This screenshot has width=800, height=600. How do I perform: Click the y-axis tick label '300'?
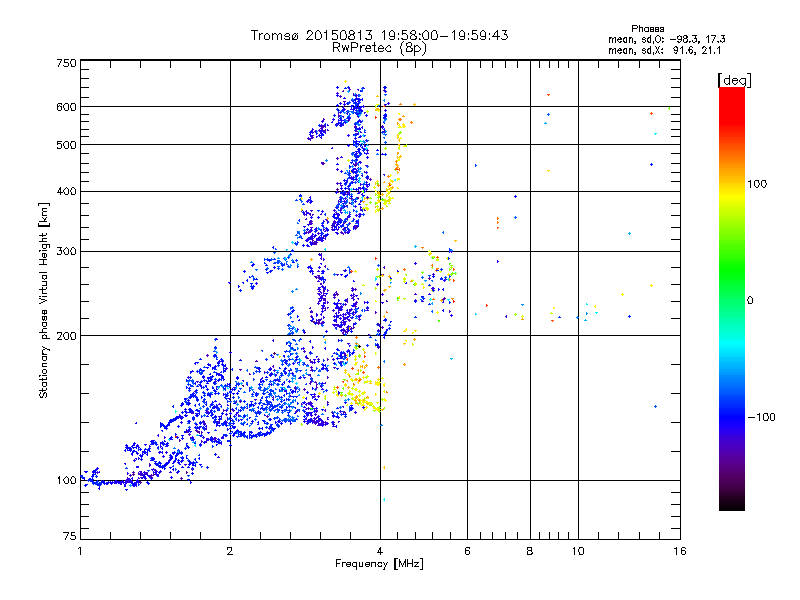click(66, 251)
